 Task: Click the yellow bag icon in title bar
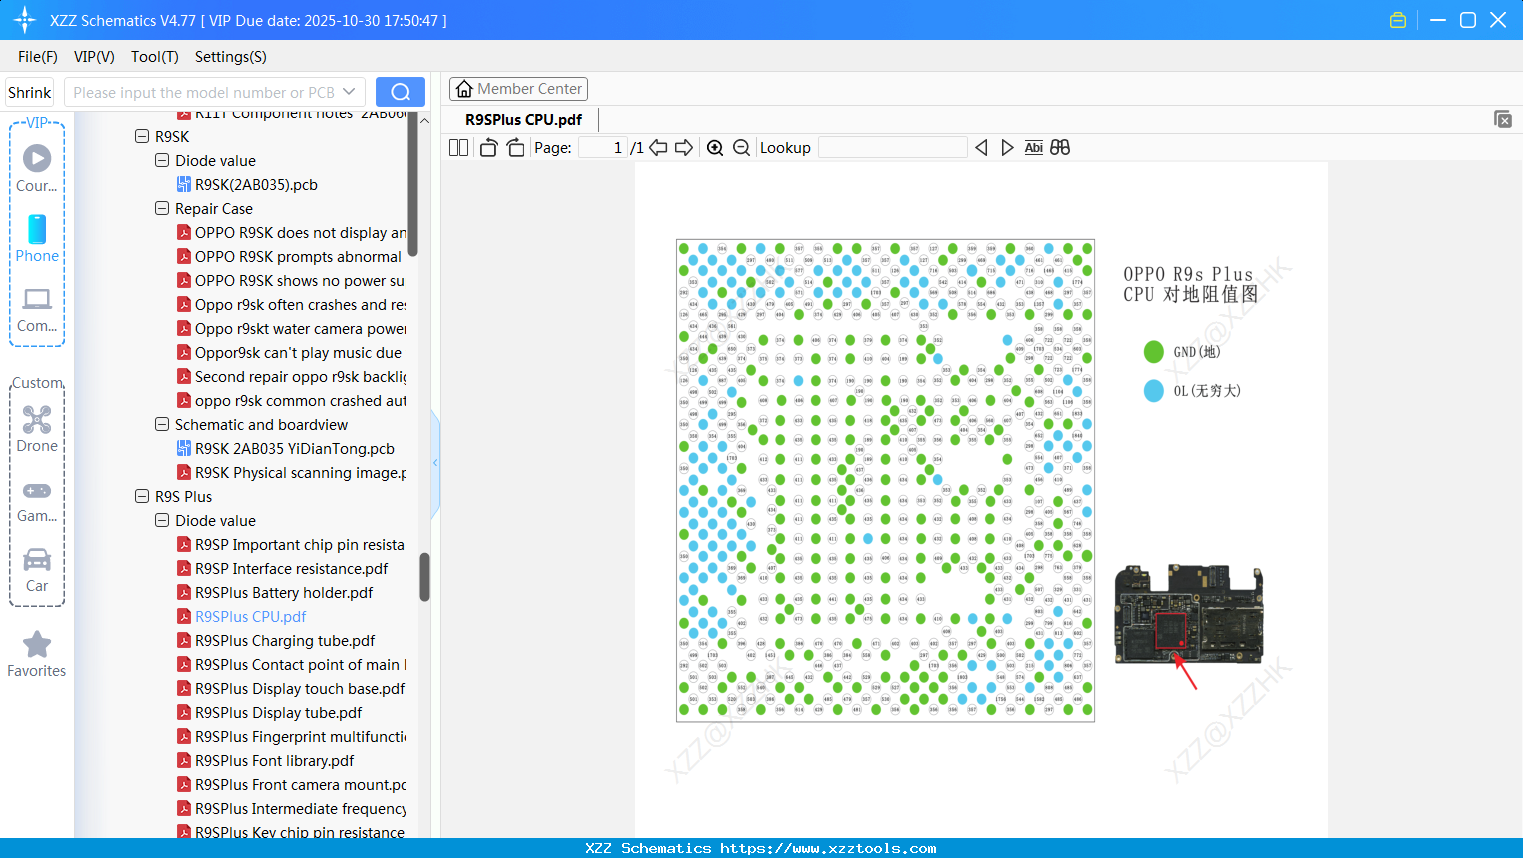[x=1398, y=20]
